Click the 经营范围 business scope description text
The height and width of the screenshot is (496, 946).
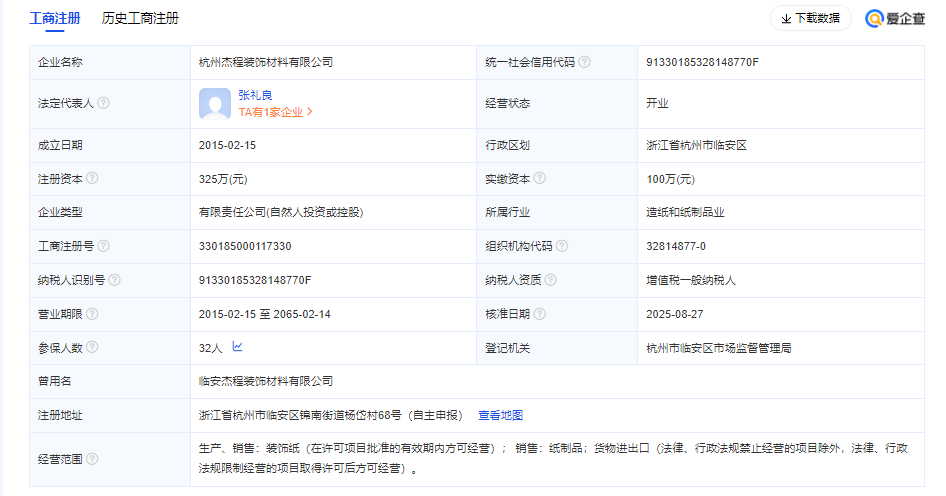pos(553,458)
